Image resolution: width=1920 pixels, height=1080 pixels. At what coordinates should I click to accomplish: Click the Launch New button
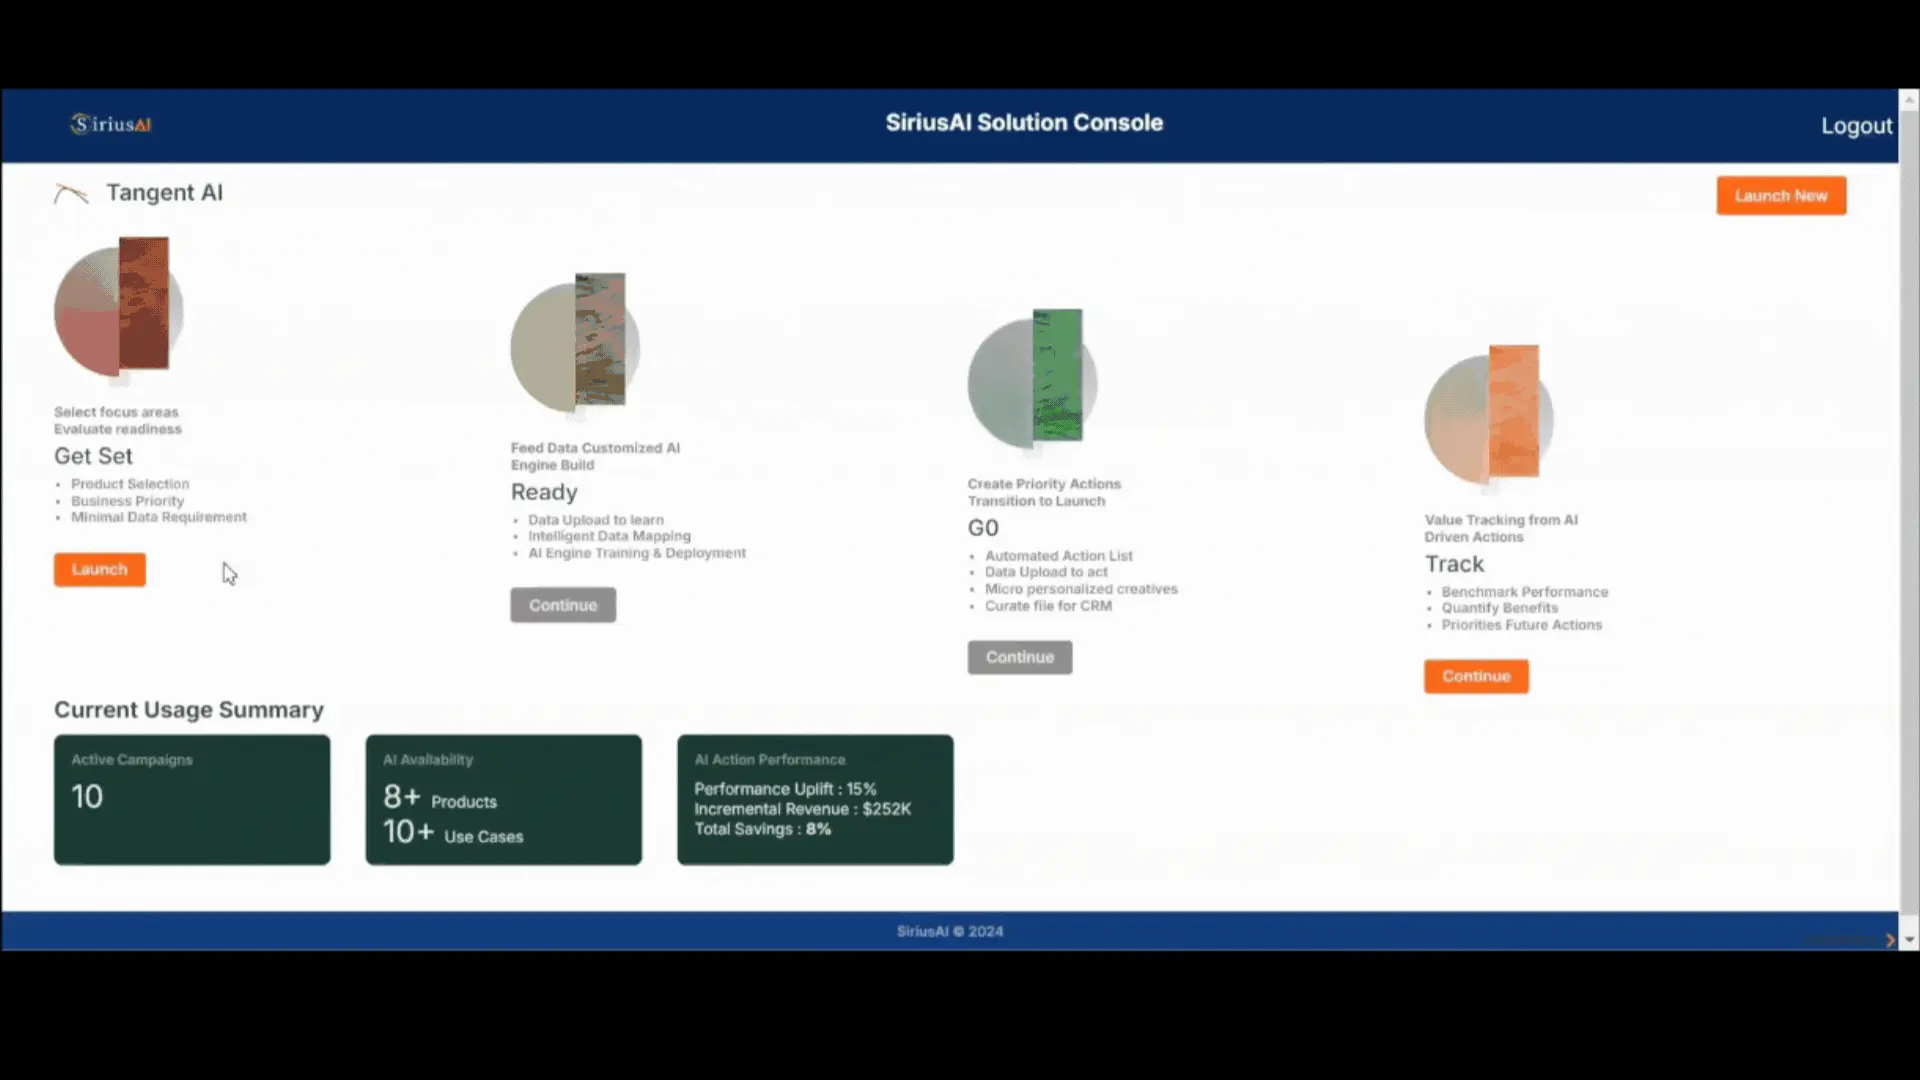1781,196
